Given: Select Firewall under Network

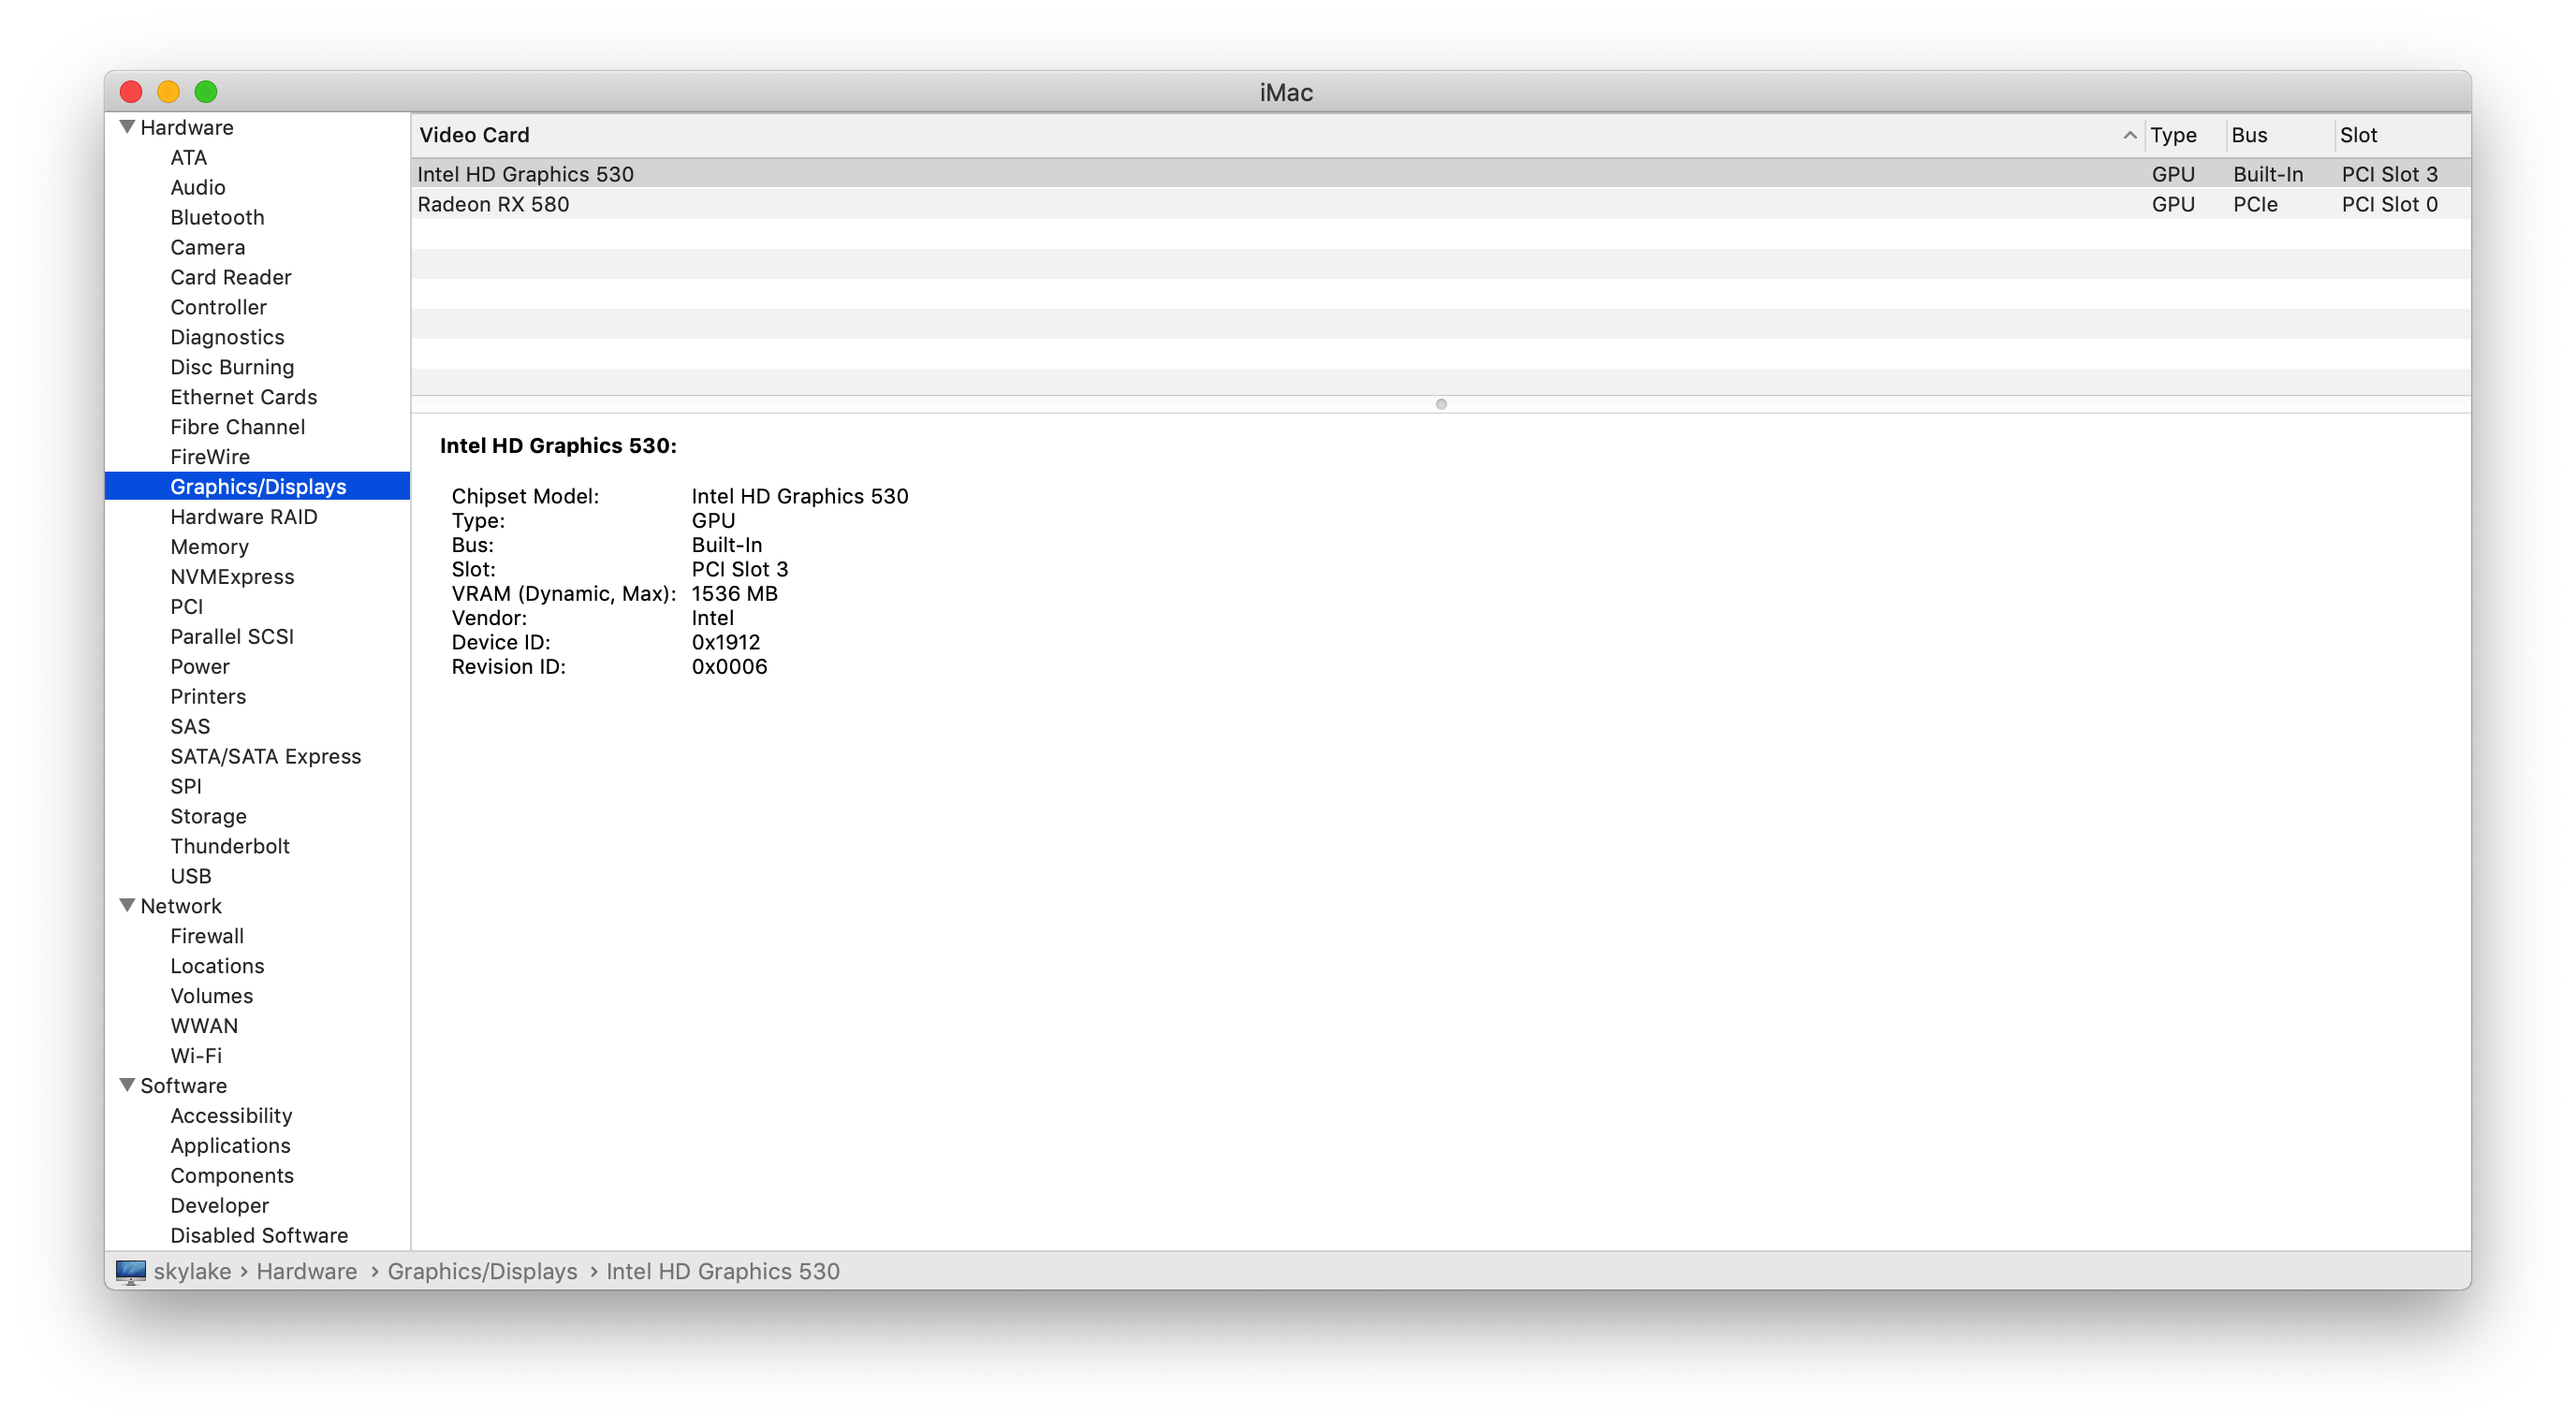Looking at the screenshot, I should pyautogui.click(x=207, y=935).
